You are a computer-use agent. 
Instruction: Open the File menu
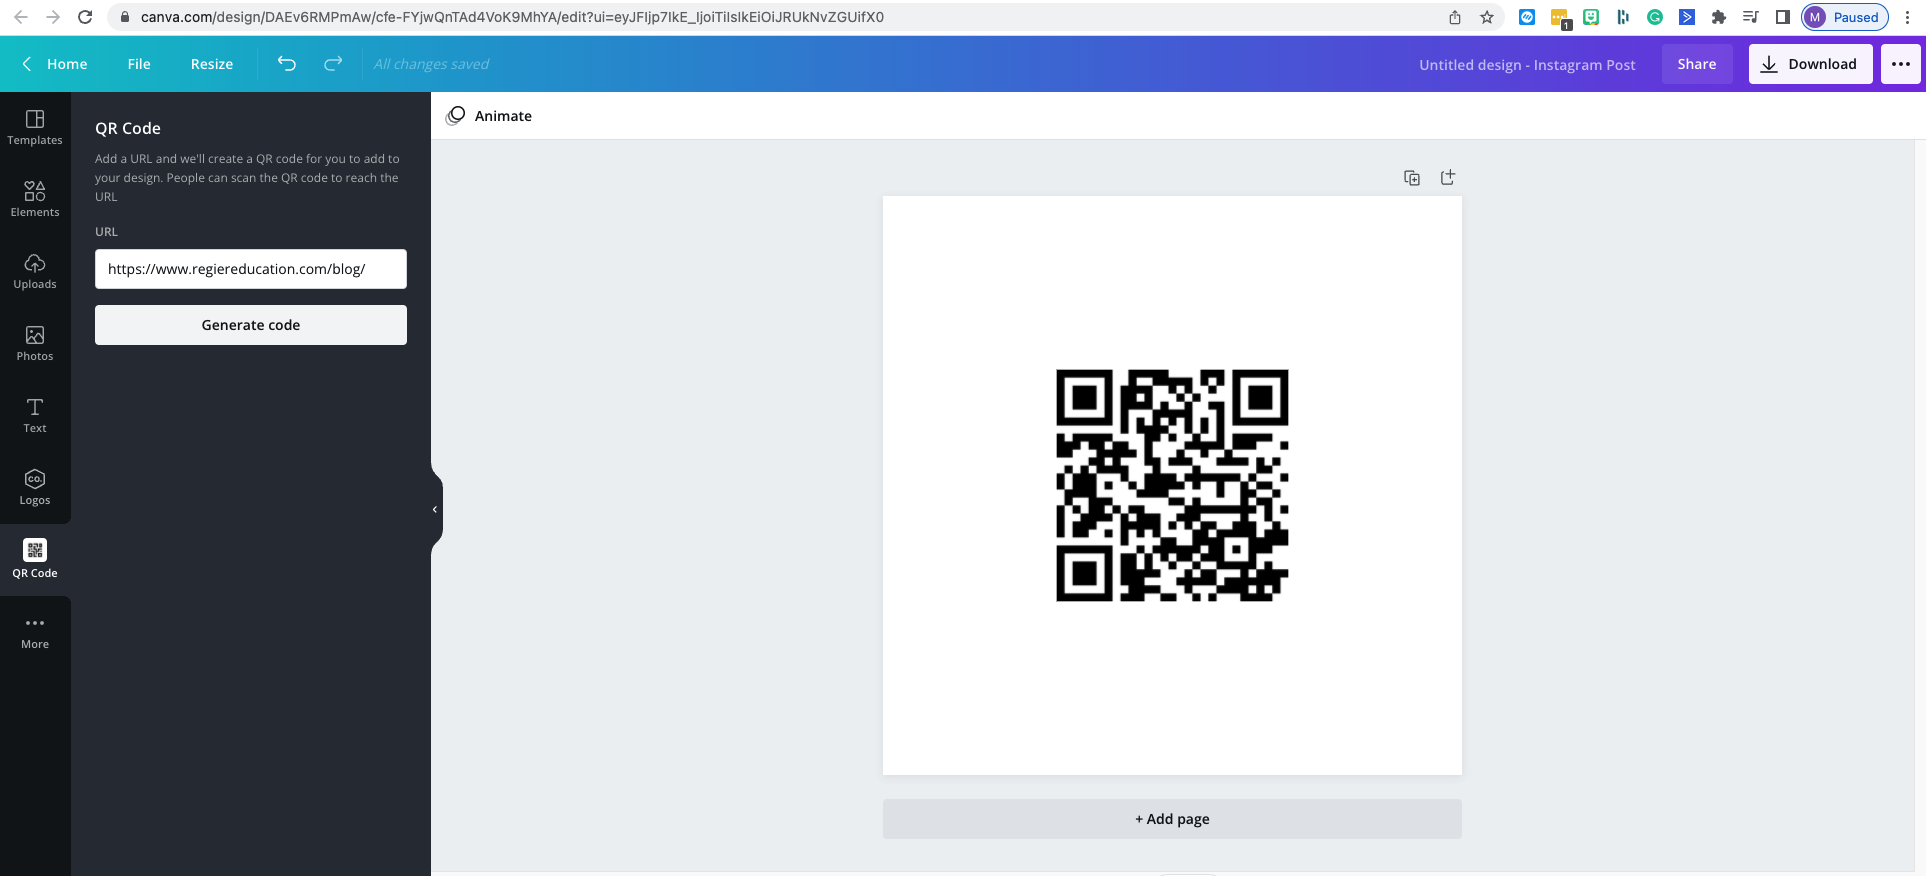pyautogui.click(x=139, y=64)
